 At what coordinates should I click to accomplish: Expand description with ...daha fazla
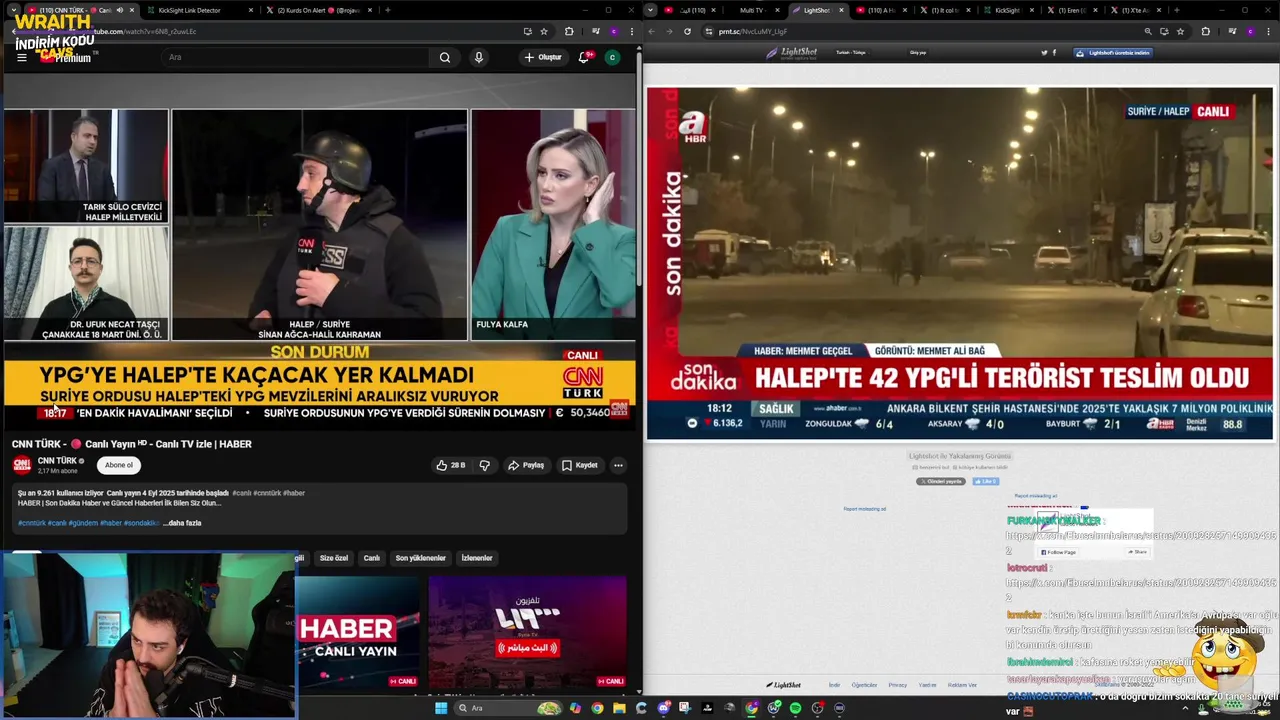pyautogui.click(x=182, y=523)
